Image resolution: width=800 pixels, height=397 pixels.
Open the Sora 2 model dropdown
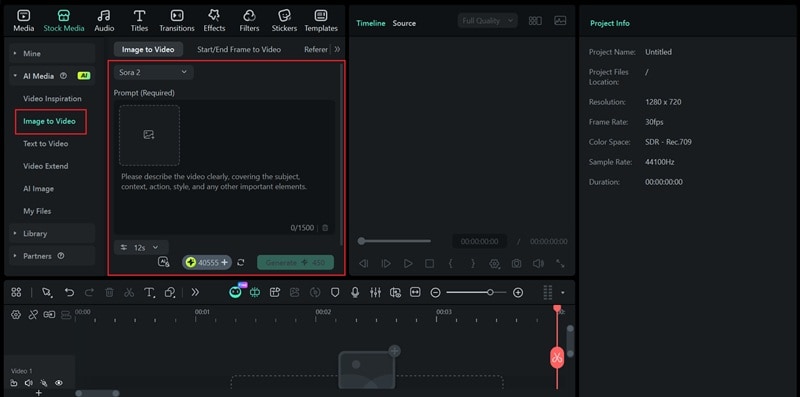pyautogui.click(x=154, y=72)
